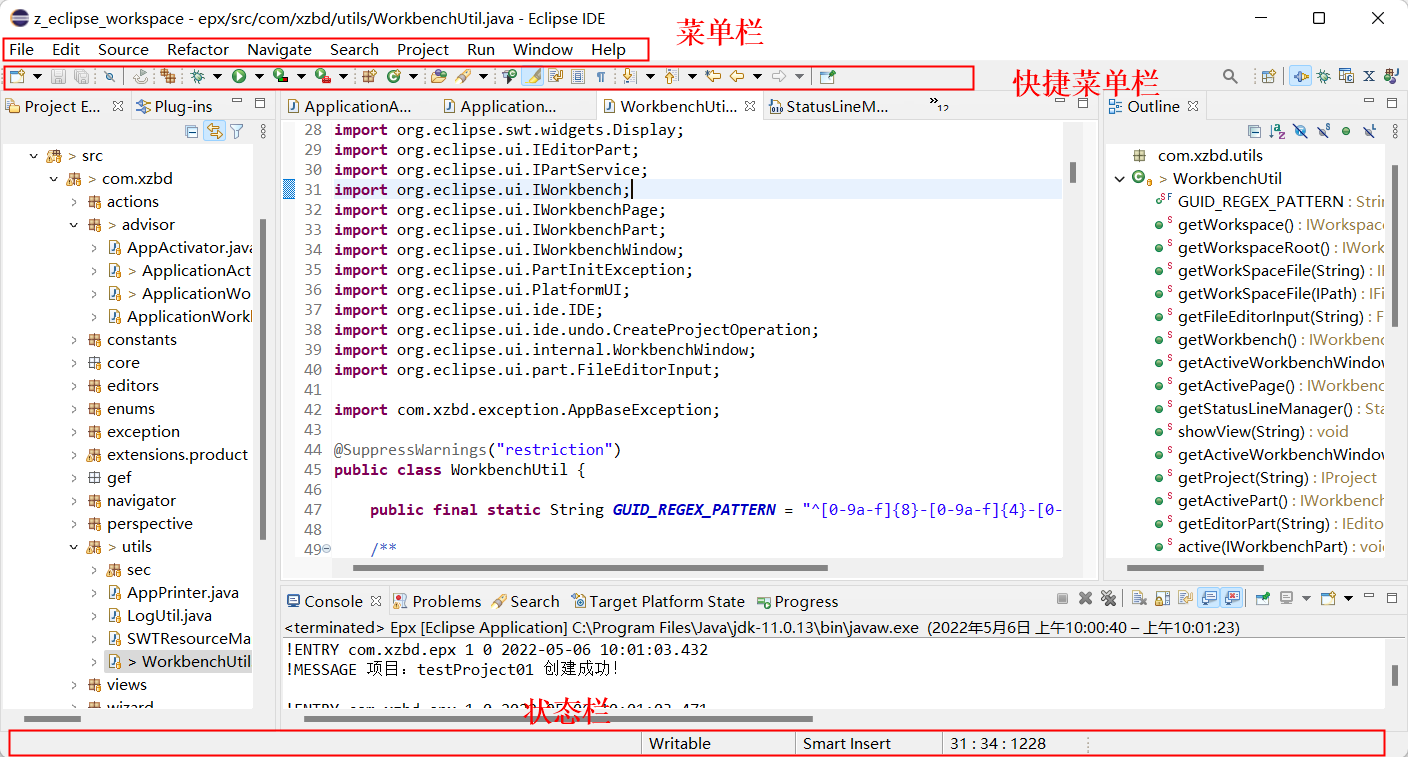Expand the actions package node
Image resolution: width=1408 pixels, height=757 pixels.
[74, 202]
